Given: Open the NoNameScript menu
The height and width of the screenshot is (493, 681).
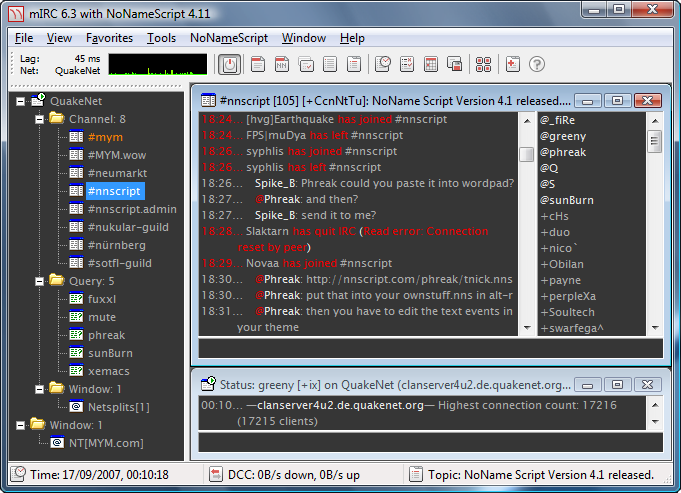Looking at the screenshot, I should pyautogui.click(x=229, y=38).
